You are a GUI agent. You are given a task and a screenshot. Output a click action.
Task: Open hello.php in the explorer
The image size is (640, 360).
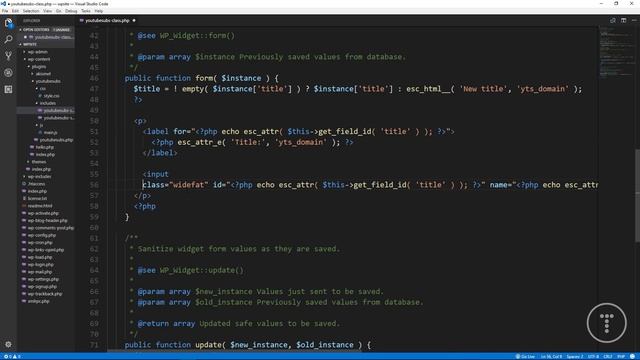[44, 147]
